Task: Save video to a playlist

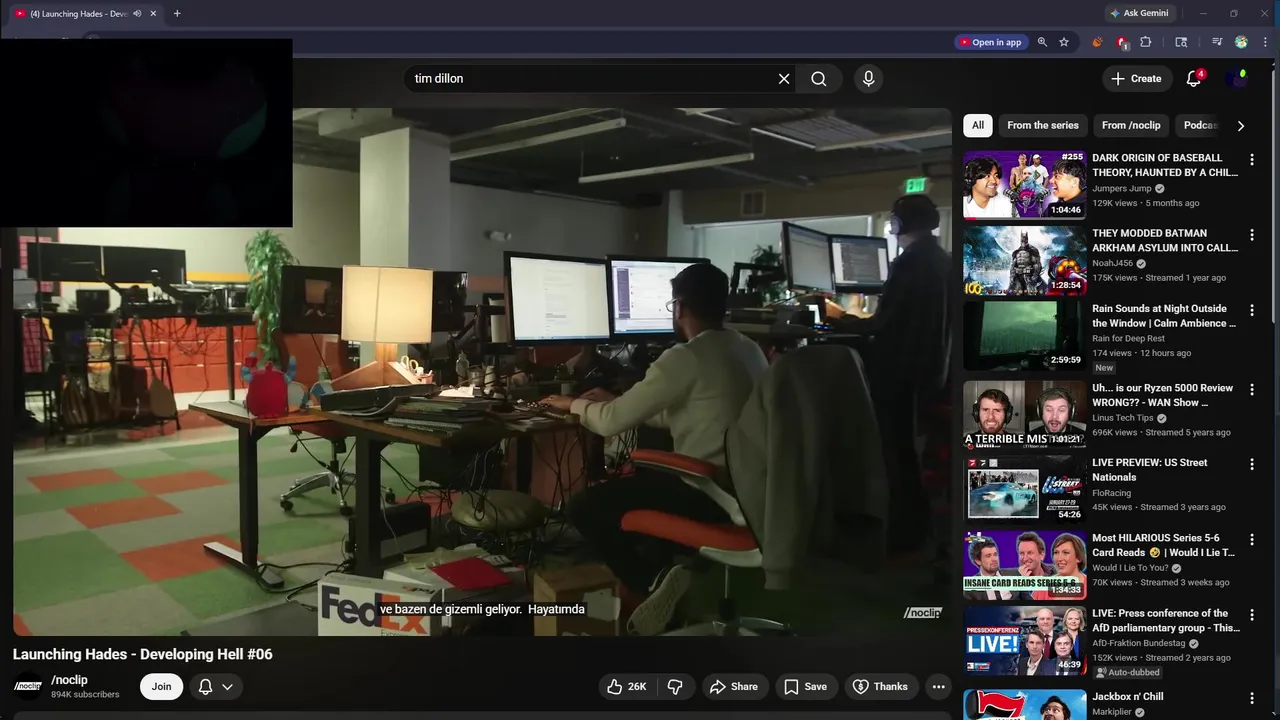Action: (x=805, y=687)
